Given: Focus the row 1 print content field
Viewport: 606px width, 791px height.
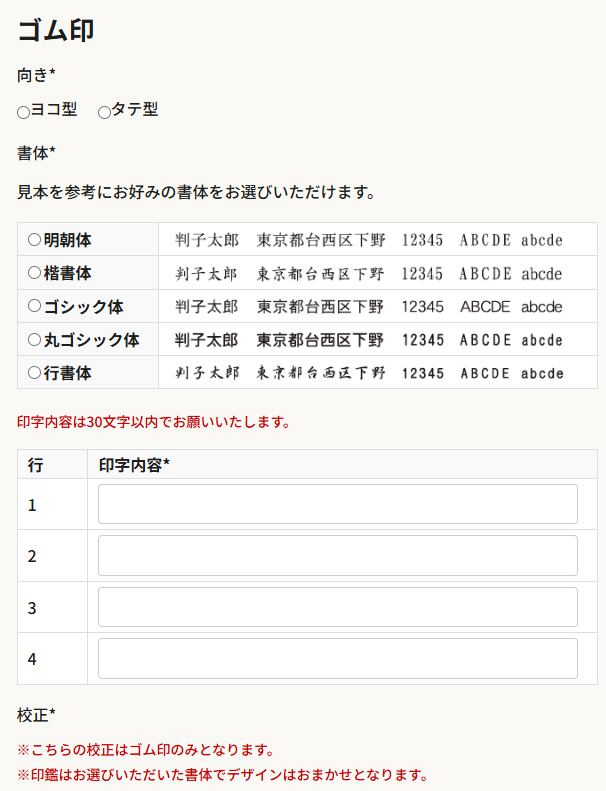Looking at the screenshot, I should (337, 504).
